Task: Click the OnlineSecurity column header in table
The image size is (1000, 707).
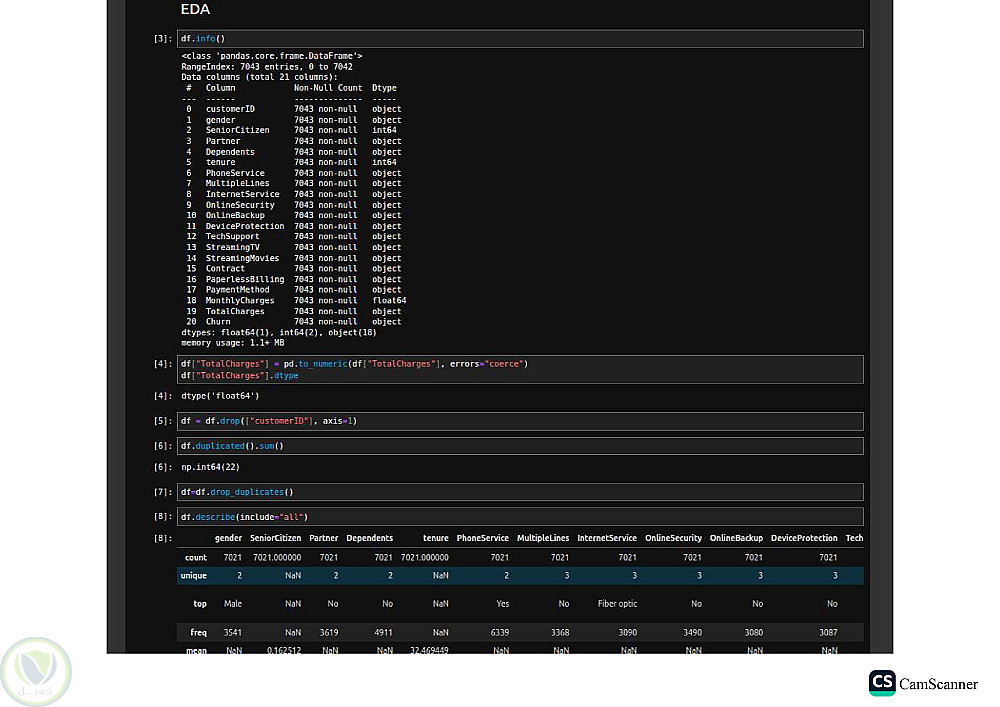Action: click(673, 538)
